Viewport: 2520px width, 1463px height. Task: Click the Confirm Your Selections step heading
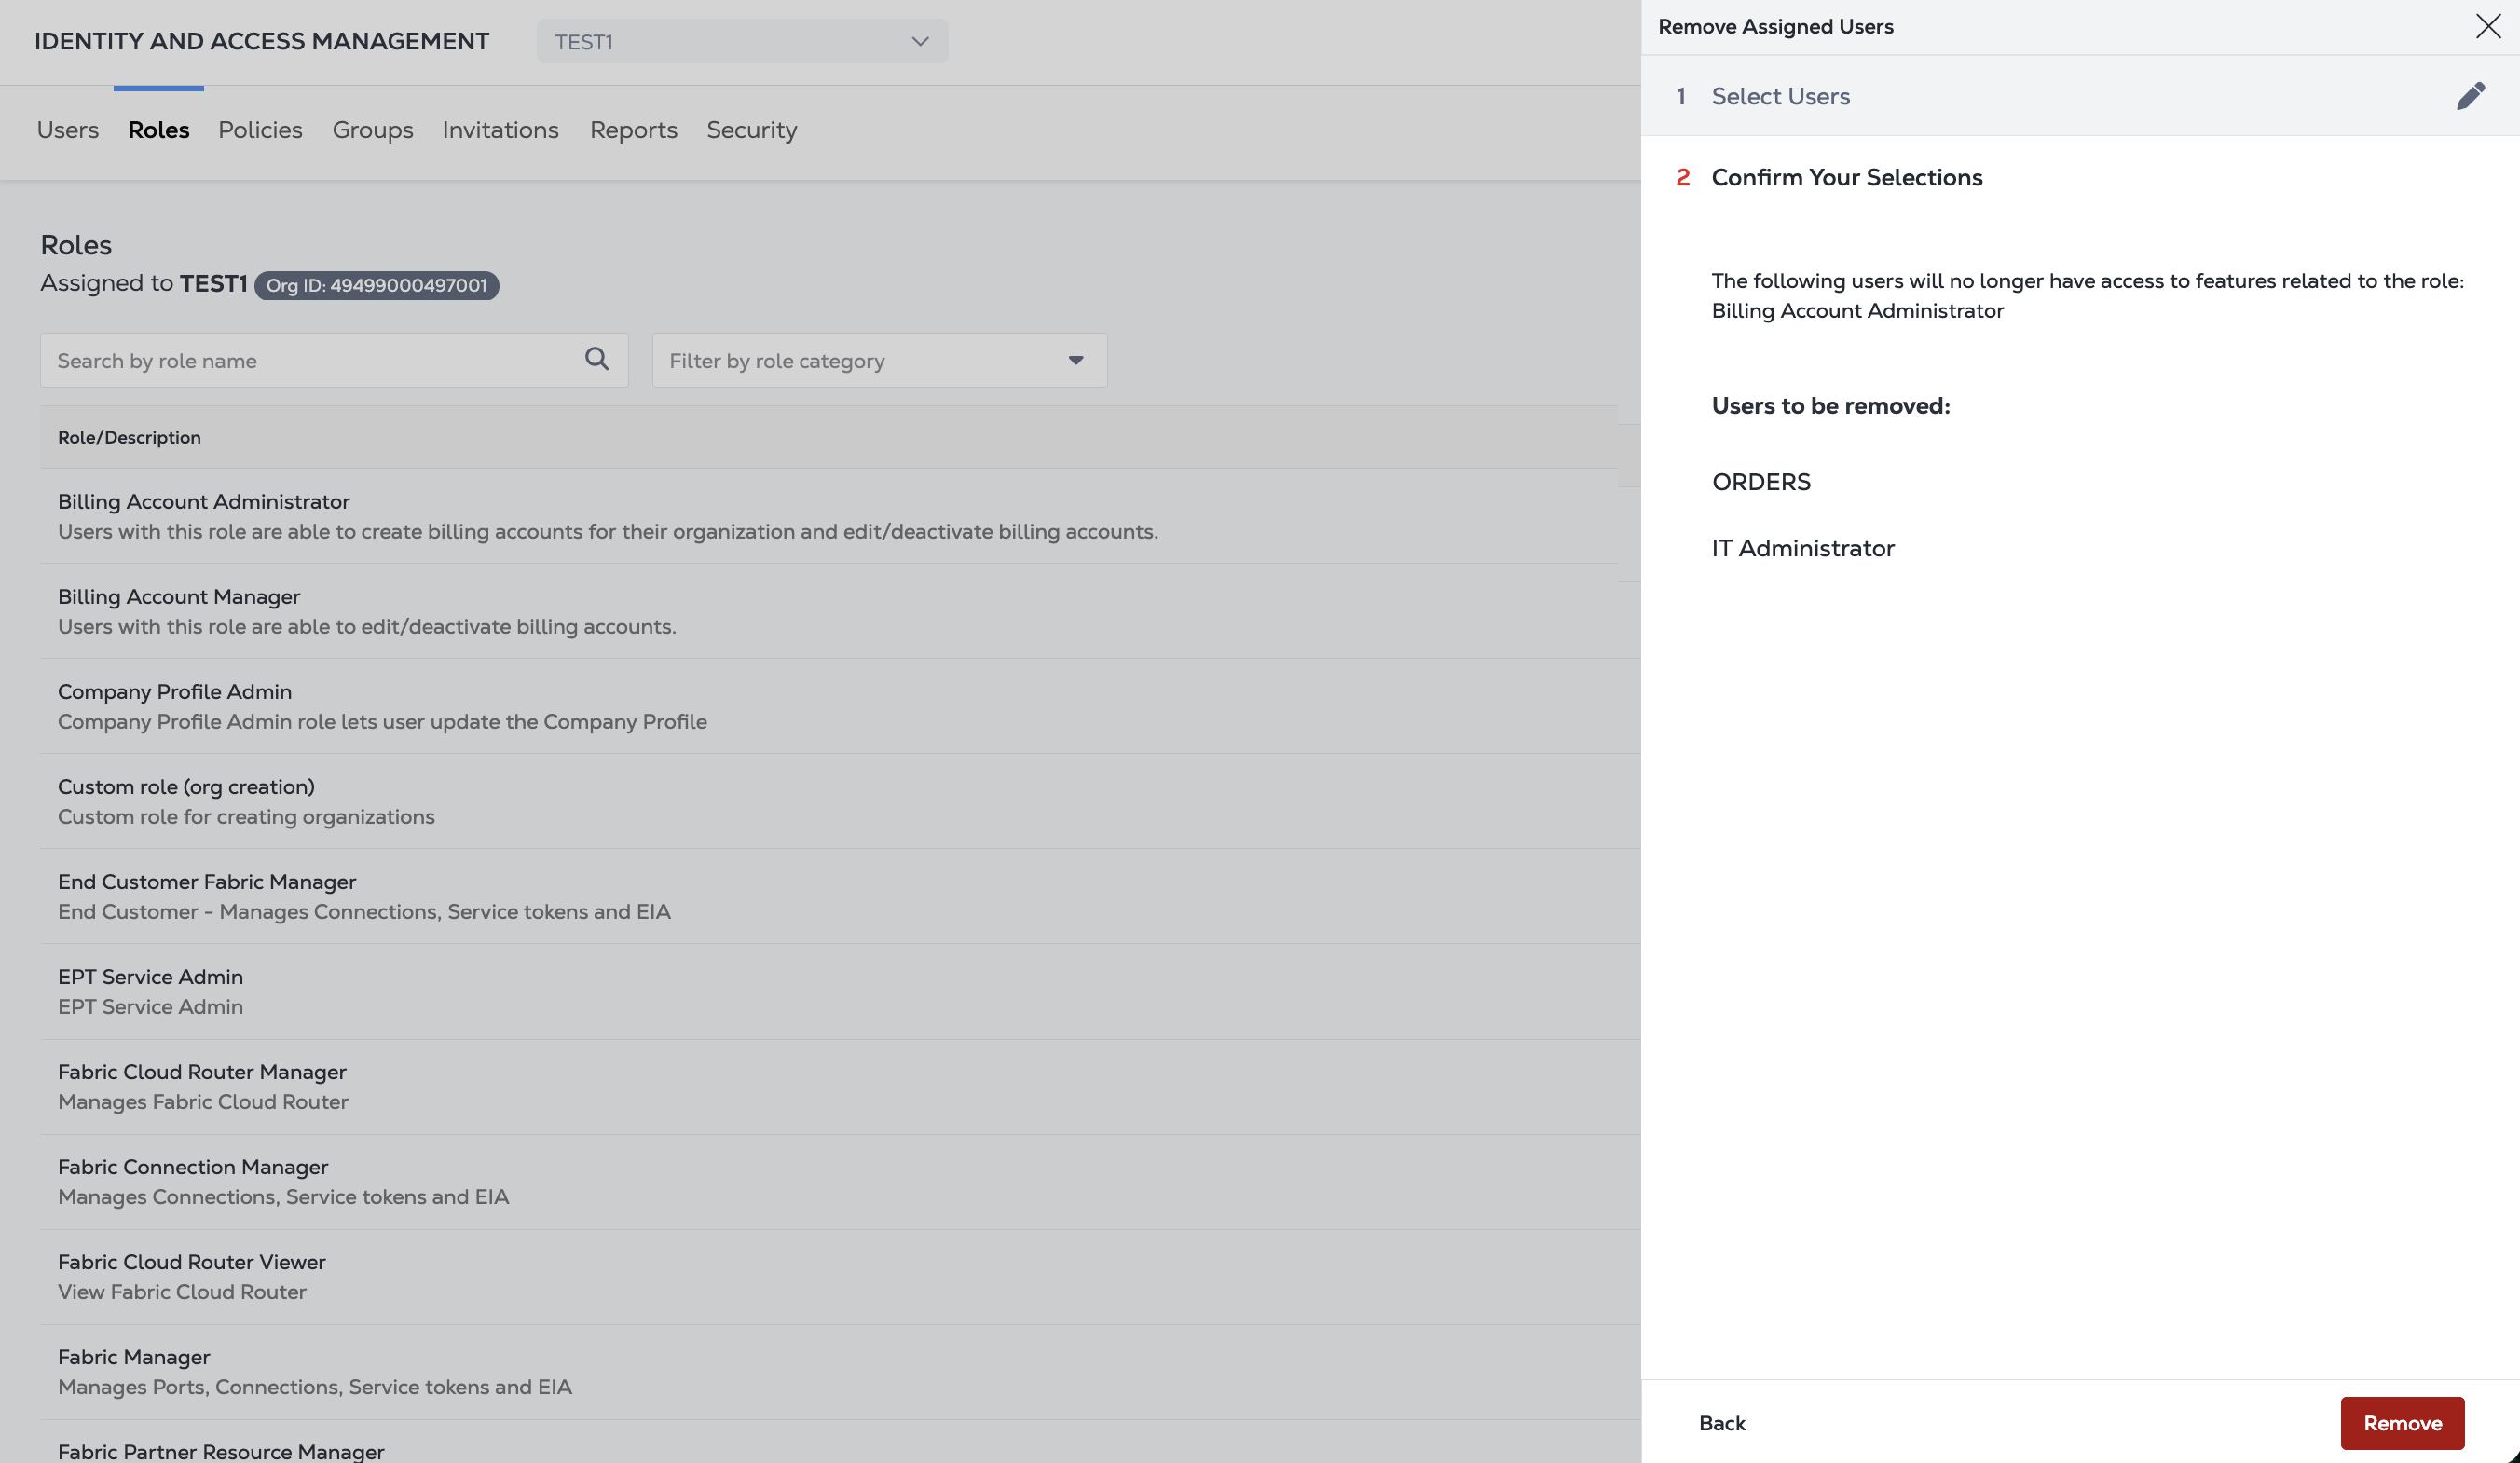(x=1846, y=177)
